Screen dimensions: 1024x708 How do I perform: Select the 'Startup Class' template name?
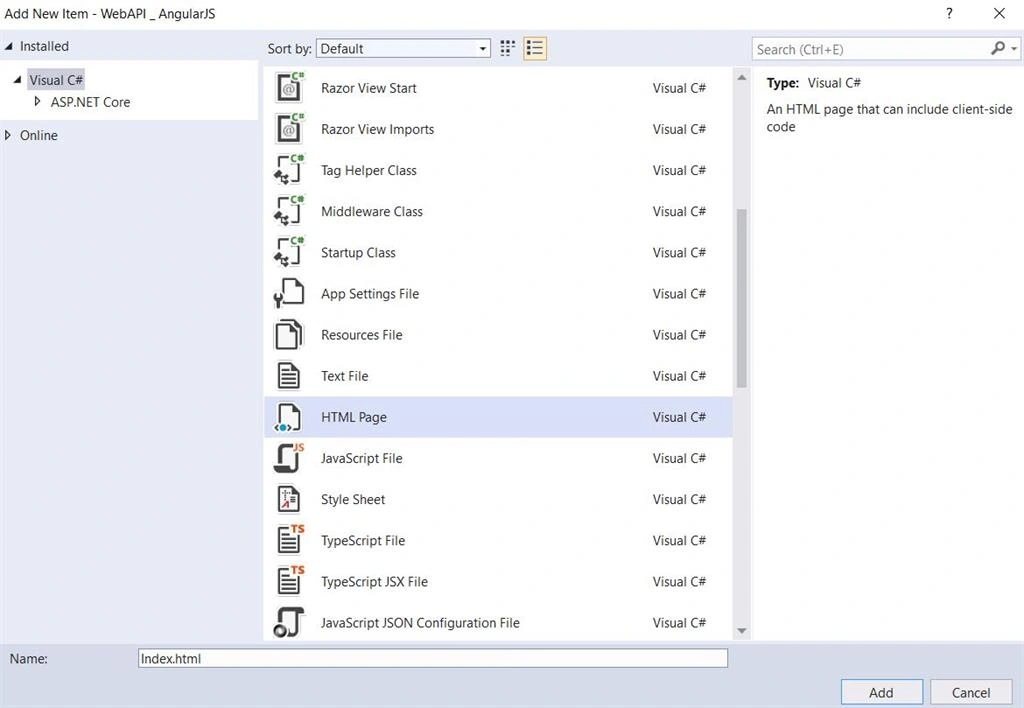click(x=358, y=253)
